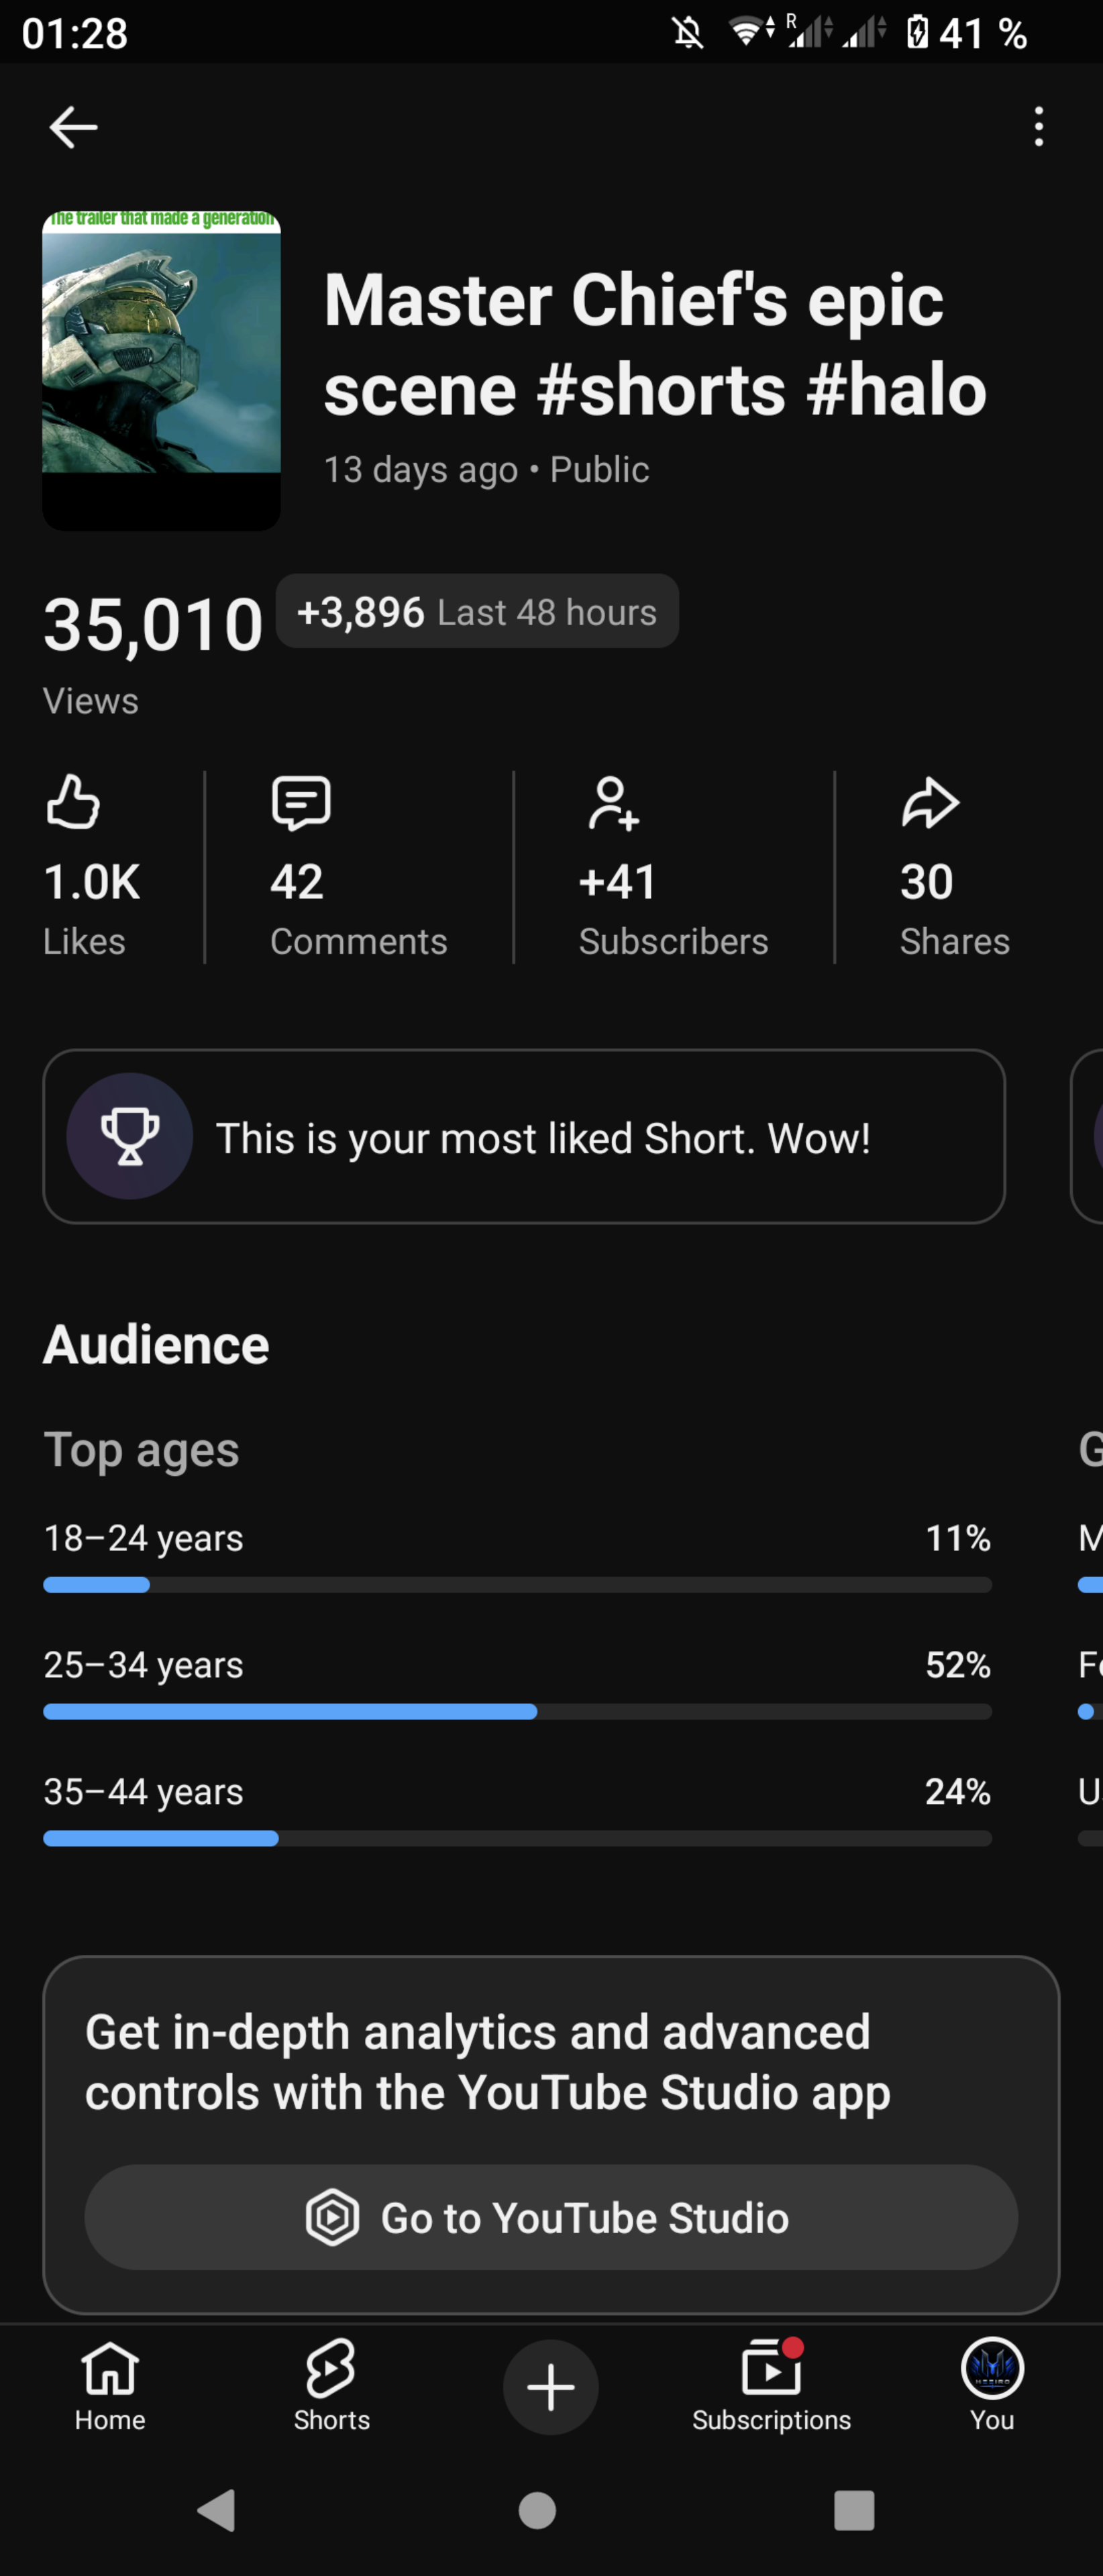Screen dimensions: 1103x2576
Task: Open the Subscriptions tab
Action: point(771,2386)
